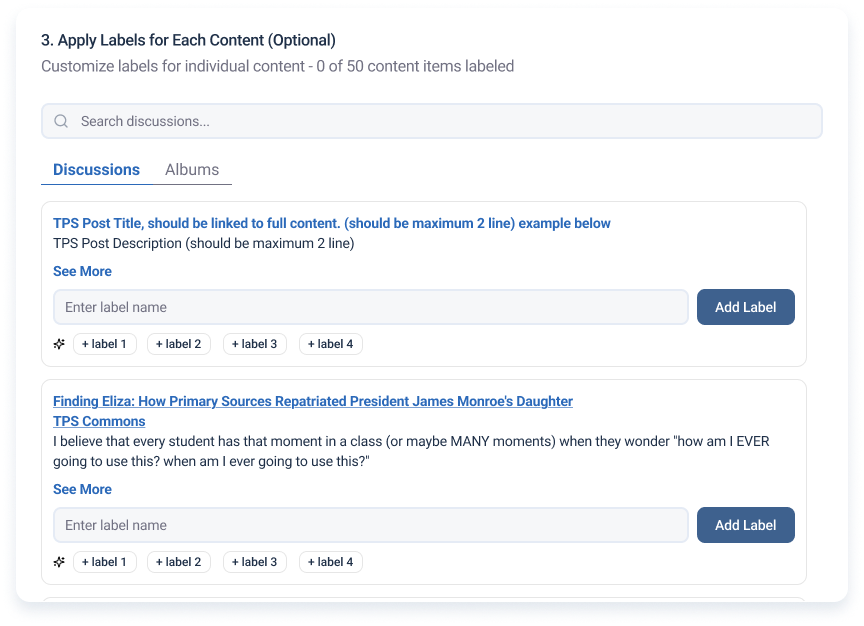Add suggested label 2 to Finding Eliza
The image size is (864, 626).
[x=179, y=562]
